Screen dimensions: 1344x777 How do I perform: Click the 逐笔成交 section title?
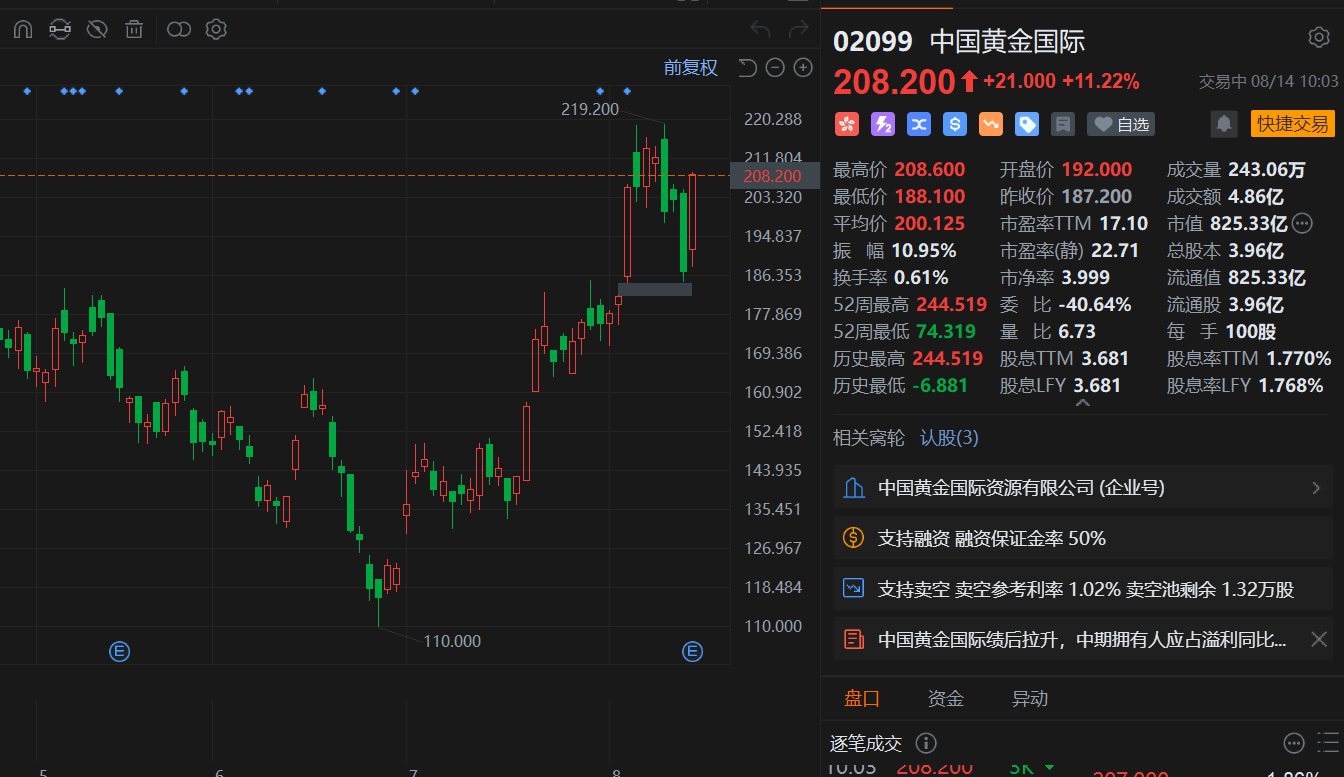point(866,743)
